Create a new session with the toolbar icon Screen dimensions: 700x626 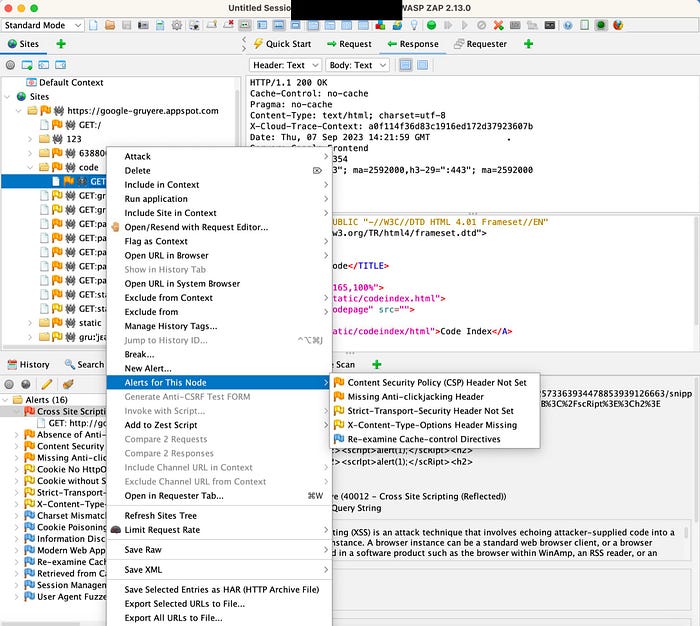(x=93, y=25)
